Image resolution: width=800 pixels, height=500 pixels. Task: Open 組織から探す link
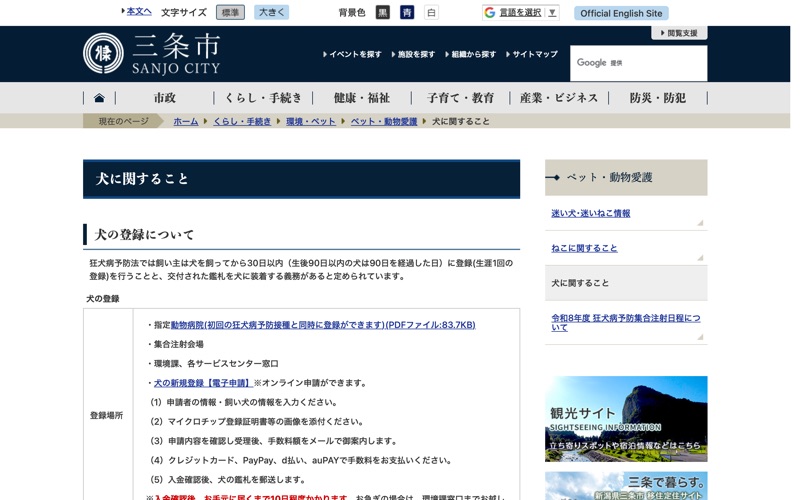470,54
